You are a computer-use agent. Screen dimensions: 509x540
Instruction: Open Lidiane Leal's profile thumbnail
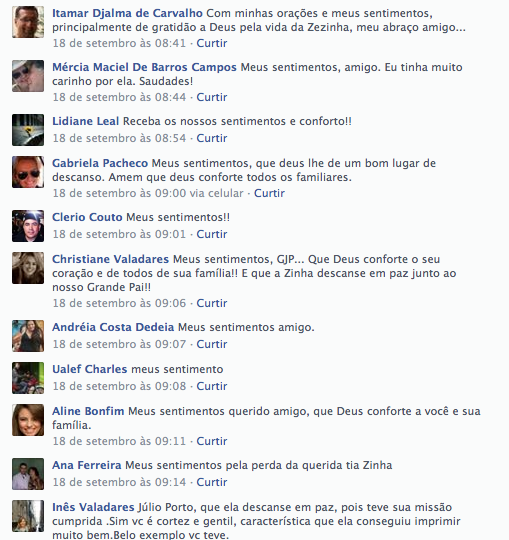click(28, 130)
